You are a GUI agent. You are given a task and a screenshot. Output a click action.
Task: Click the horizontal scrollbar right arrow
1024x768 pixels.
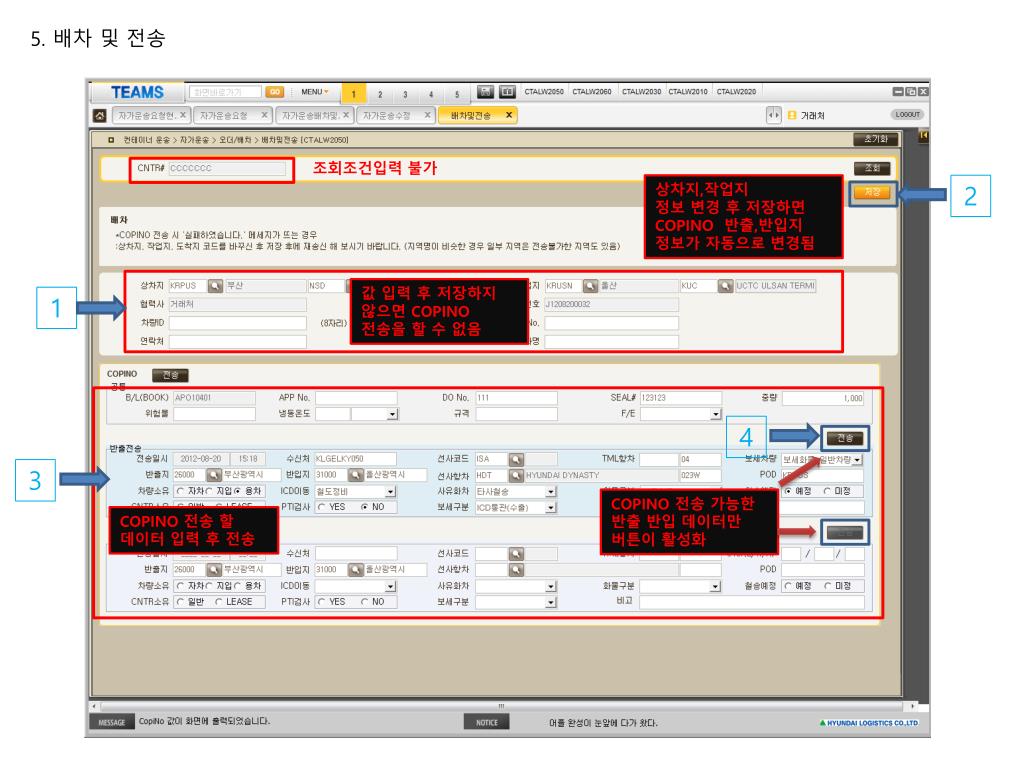912,706
